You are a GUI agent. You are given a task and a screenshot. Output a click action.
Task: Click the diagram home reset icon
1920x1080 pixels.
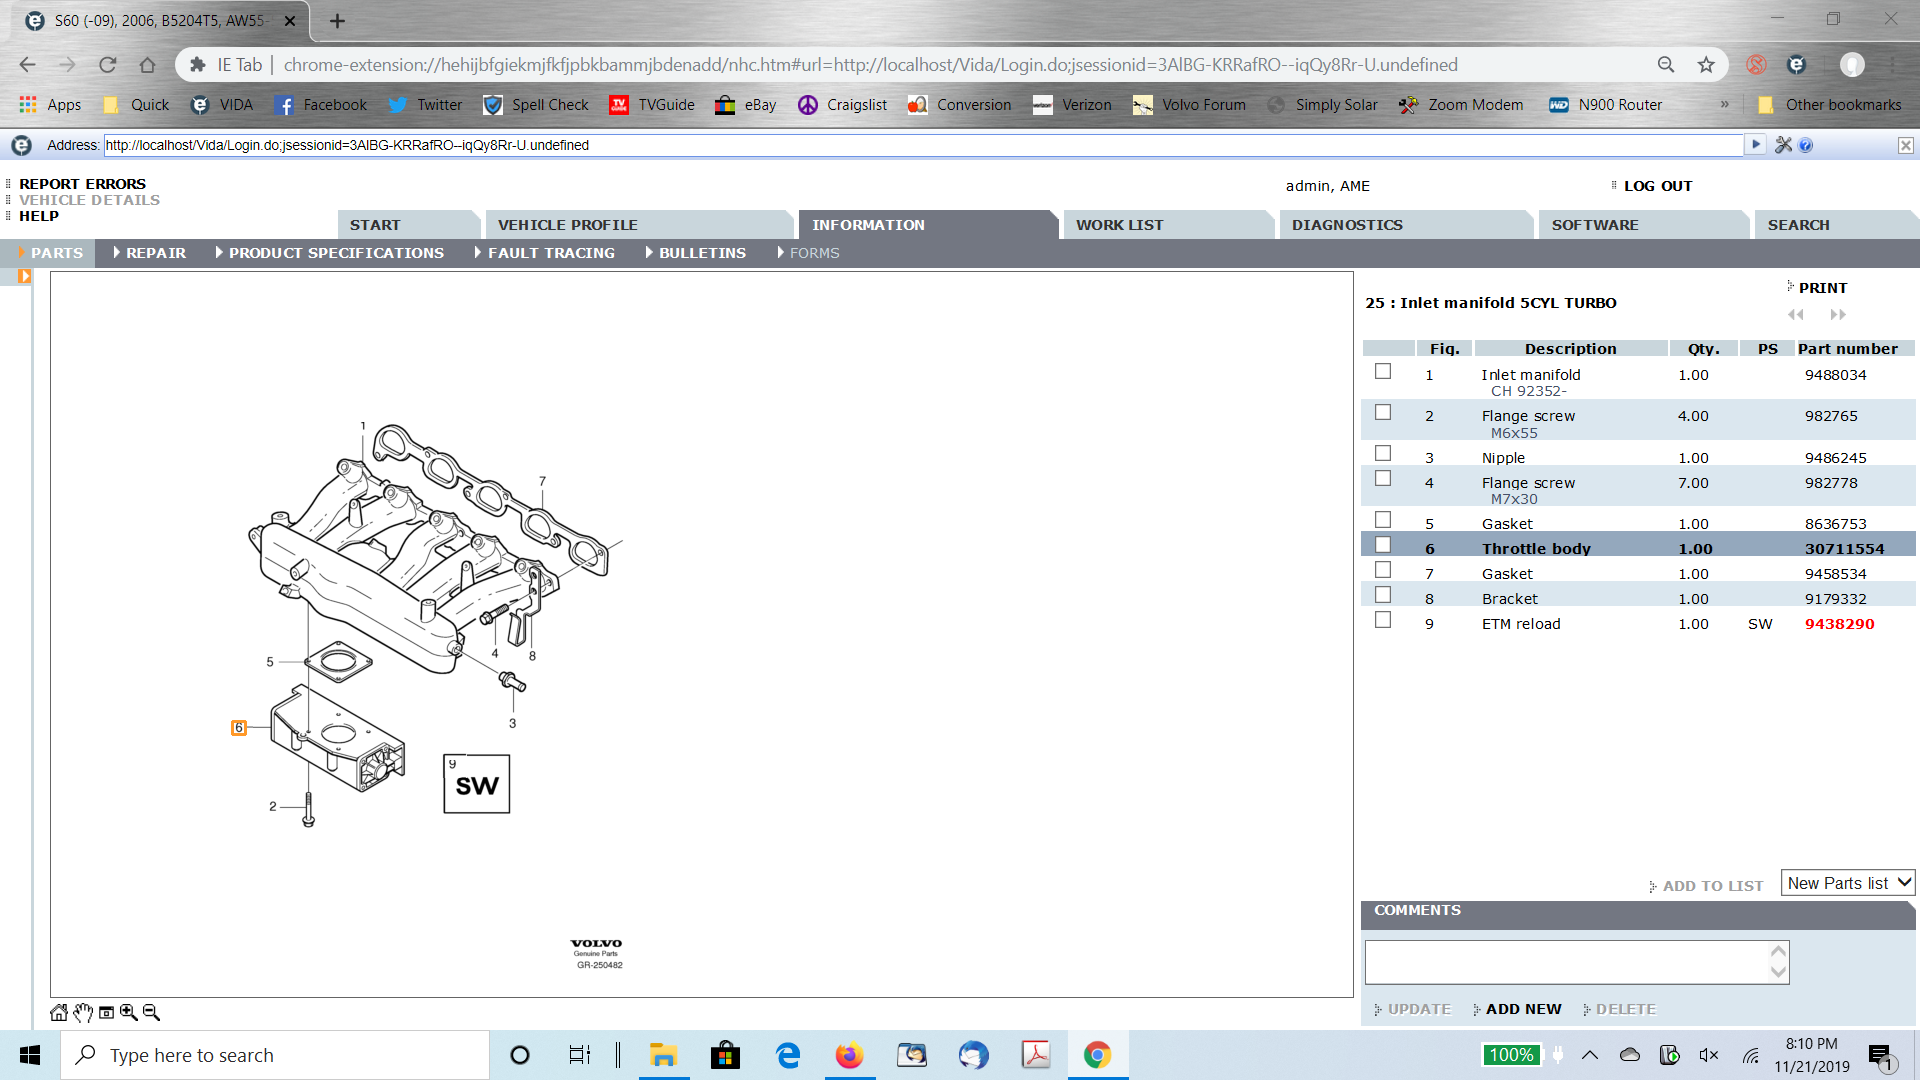(x=59, y=1012)
